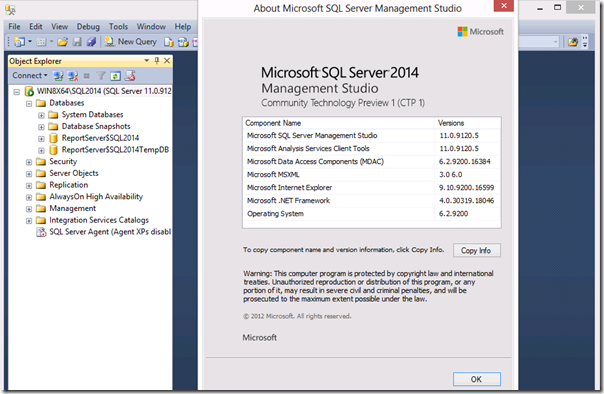Select the Microsoft SQL Server Management Studio row

click(x=372, y=136)
